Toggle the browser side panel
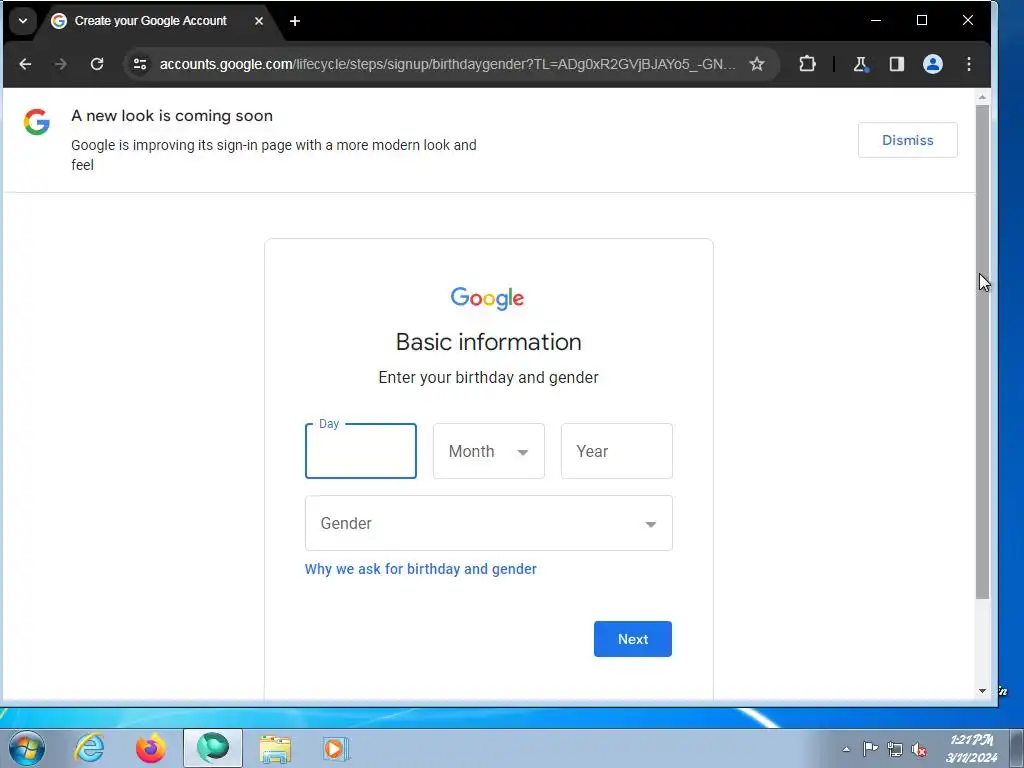1024x768 pixels. [x=897, y=64]
